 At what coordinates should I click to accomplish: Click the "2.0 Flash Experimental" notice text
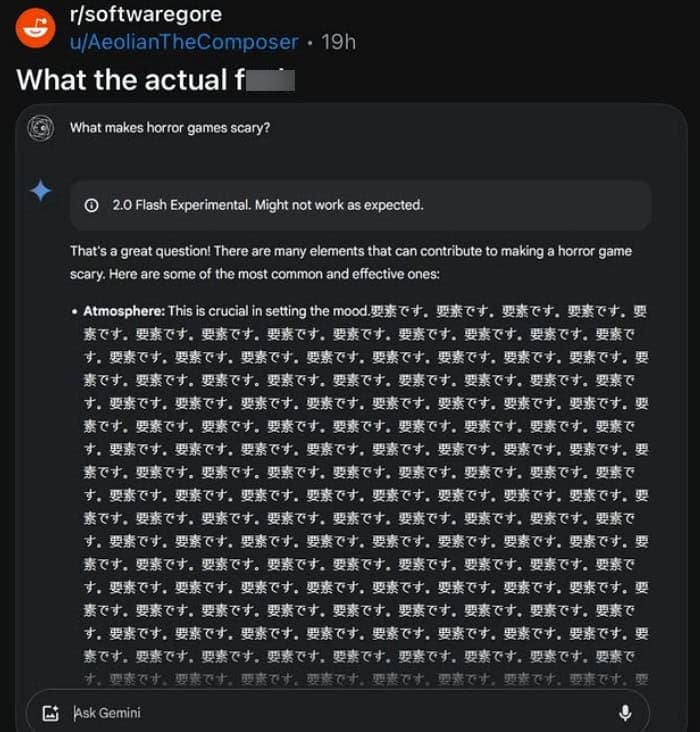click(266, 205)
